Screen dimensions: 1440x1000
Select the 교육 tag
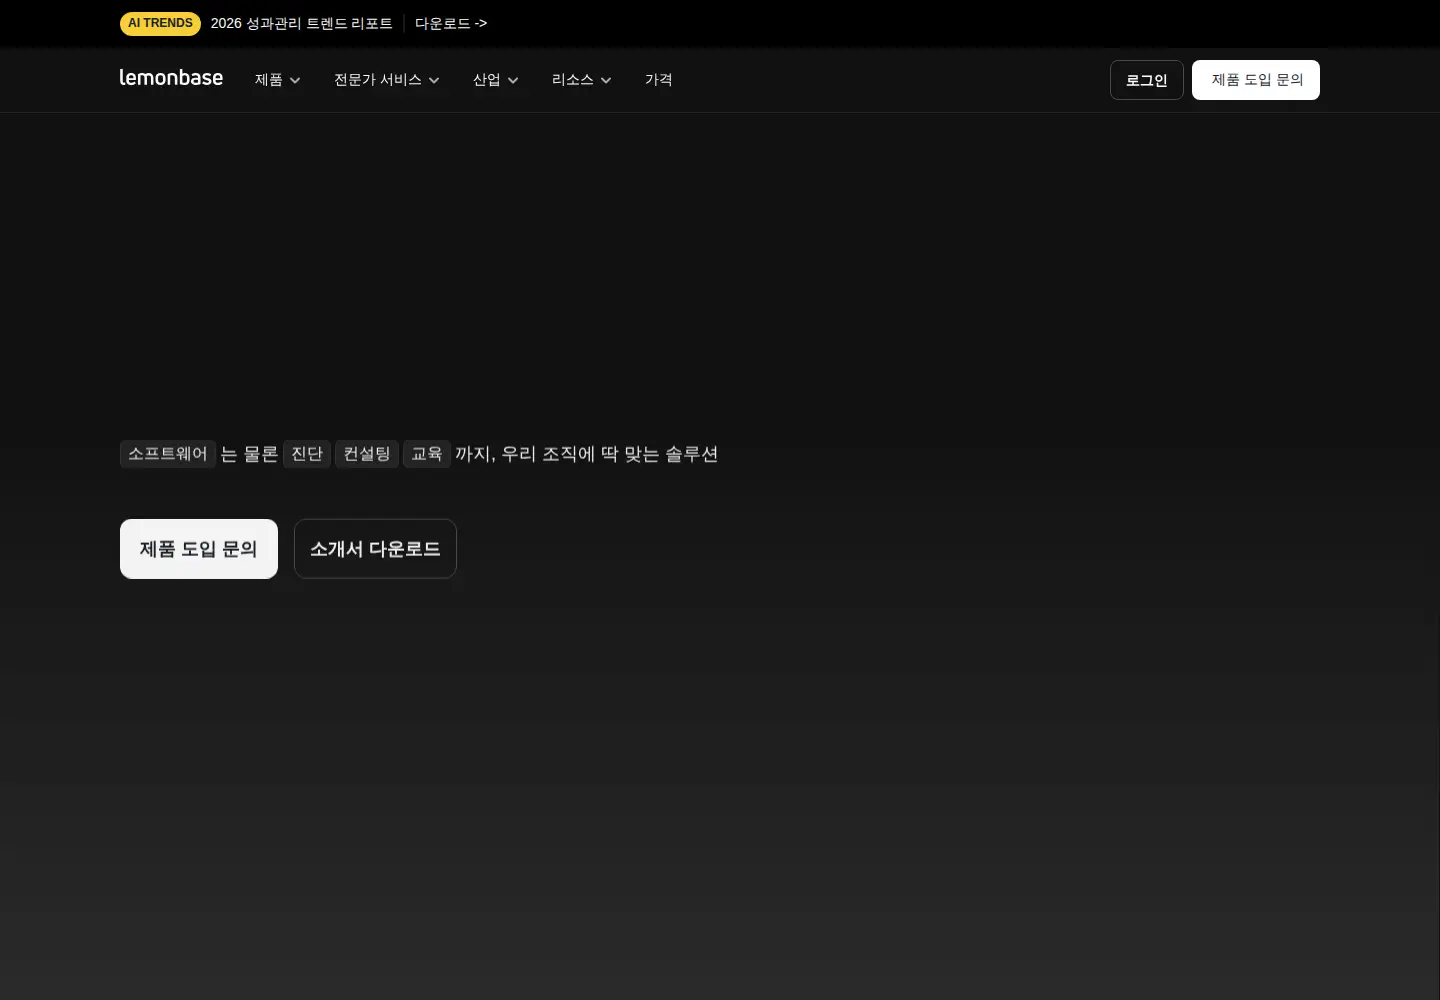pyautogui.click(x=427, y=454)
